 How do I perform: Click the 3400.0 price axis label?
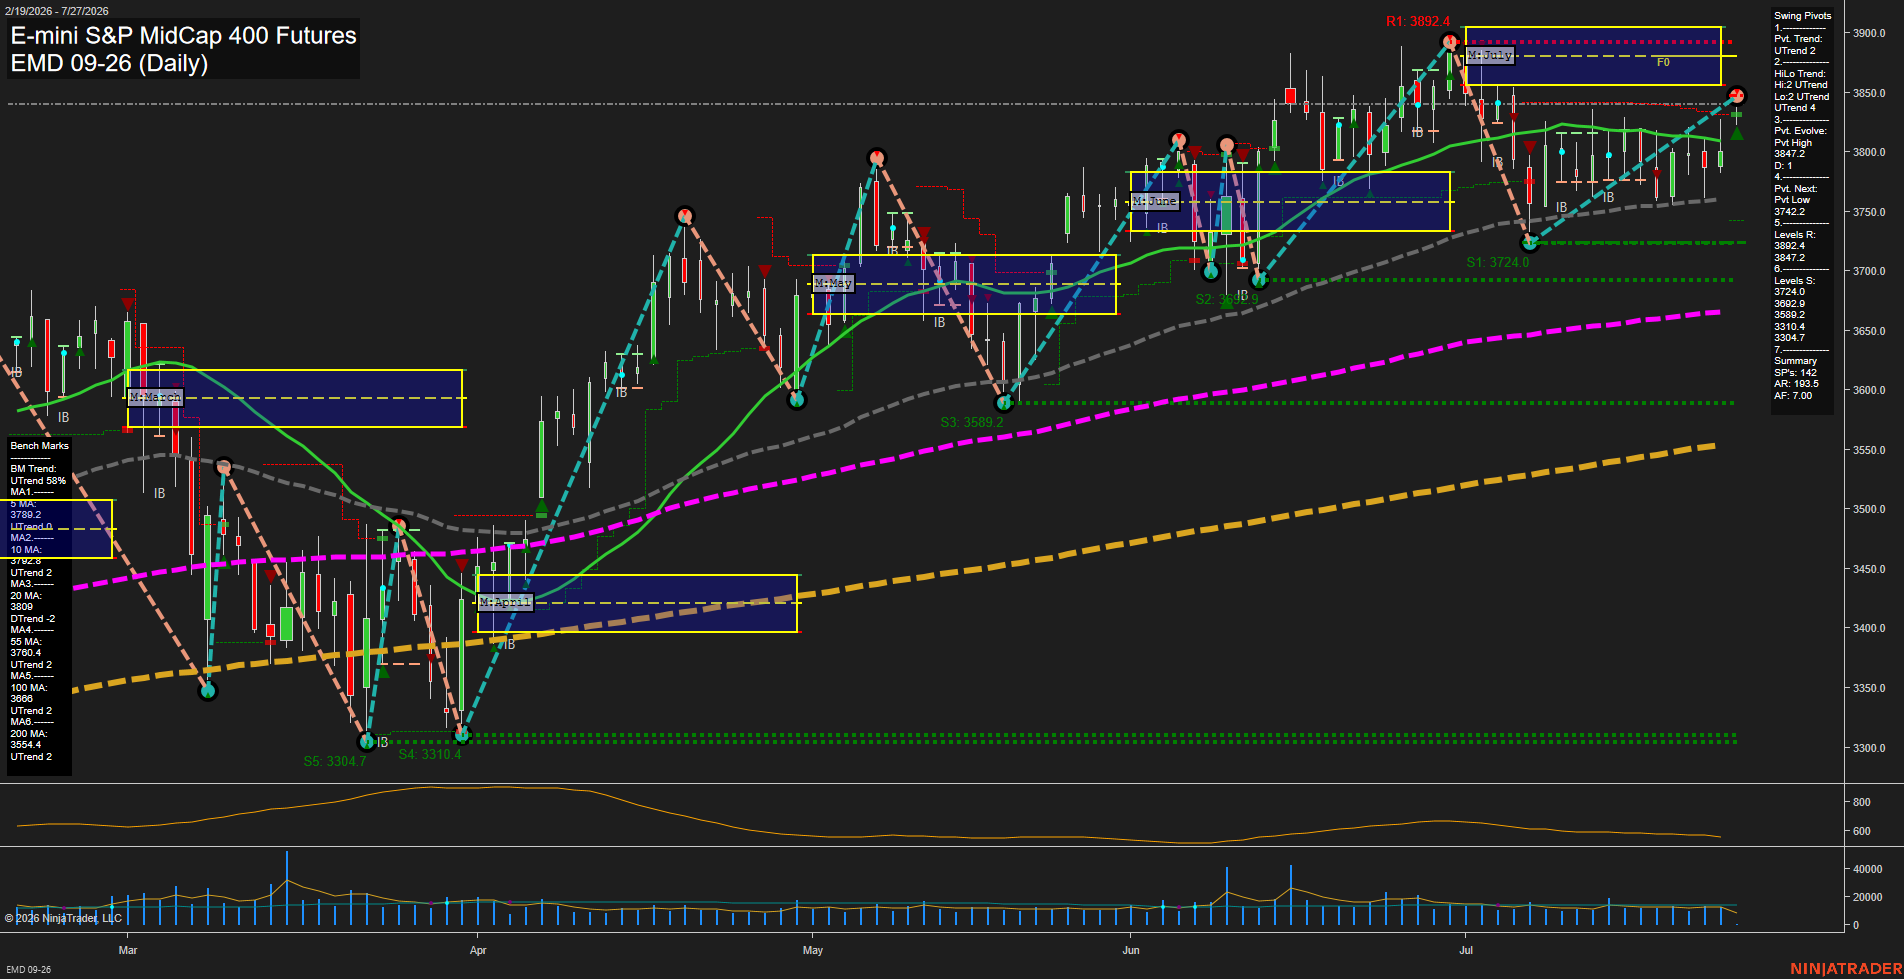click(x=1869, y=628)
